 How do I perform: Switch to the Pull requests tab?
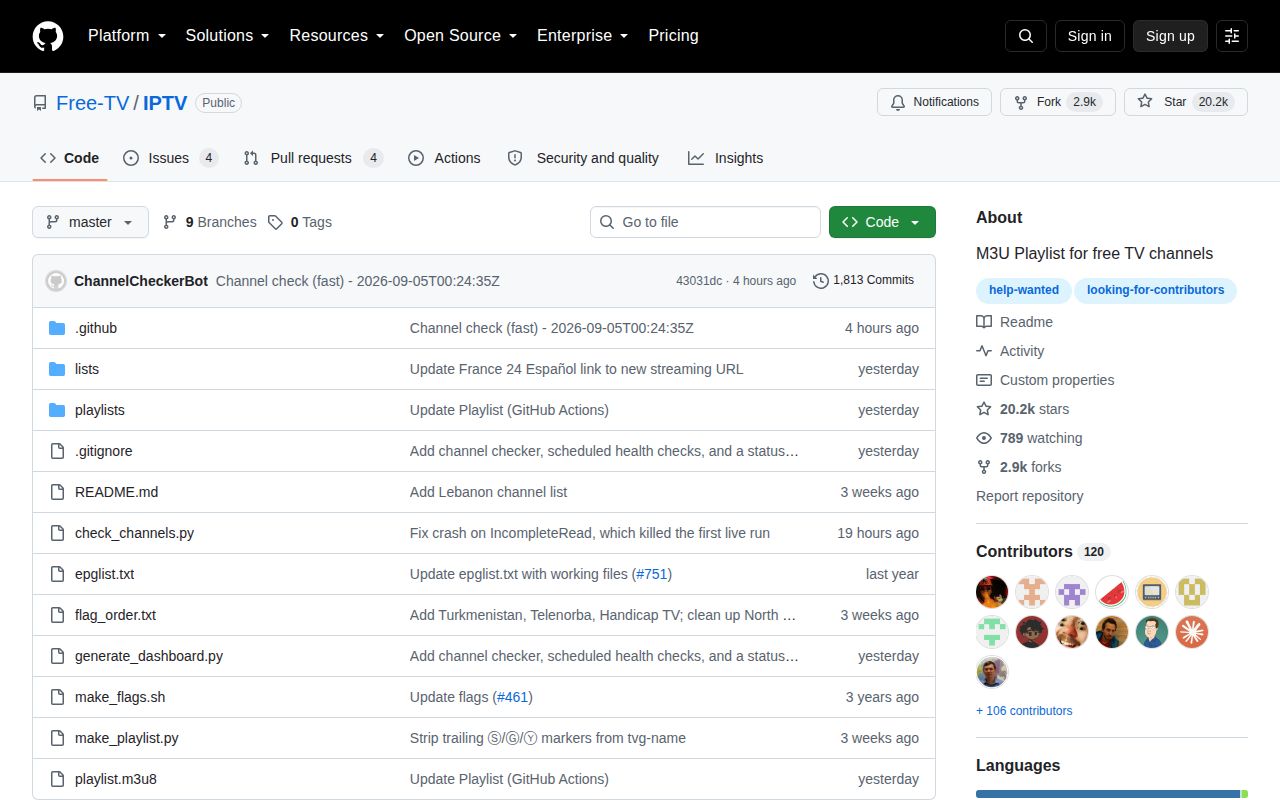313,158
